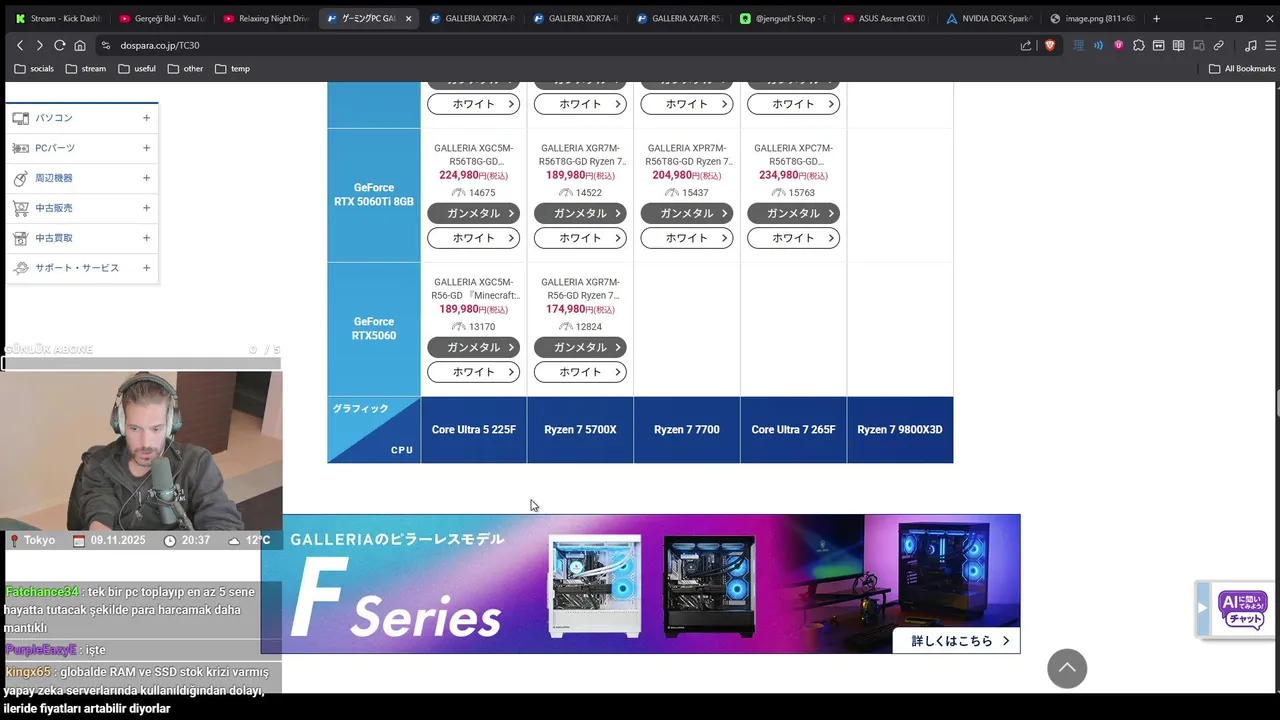Click the 中古買取 icon in sidebar
Image resolution: width=1280 pixels, height=720 pixels.
click(20, 238)
